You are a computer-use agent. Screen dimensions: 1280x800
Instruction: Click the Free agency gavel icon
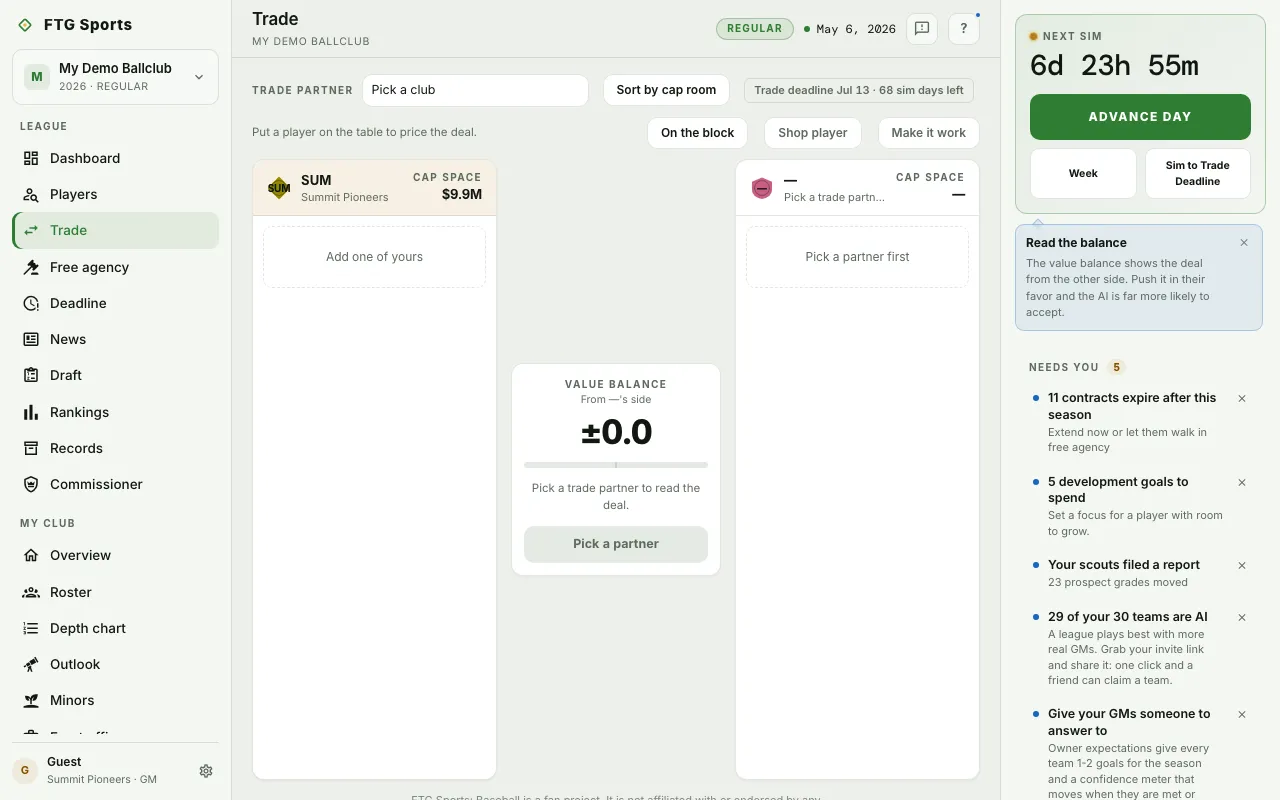pos(31,267)
